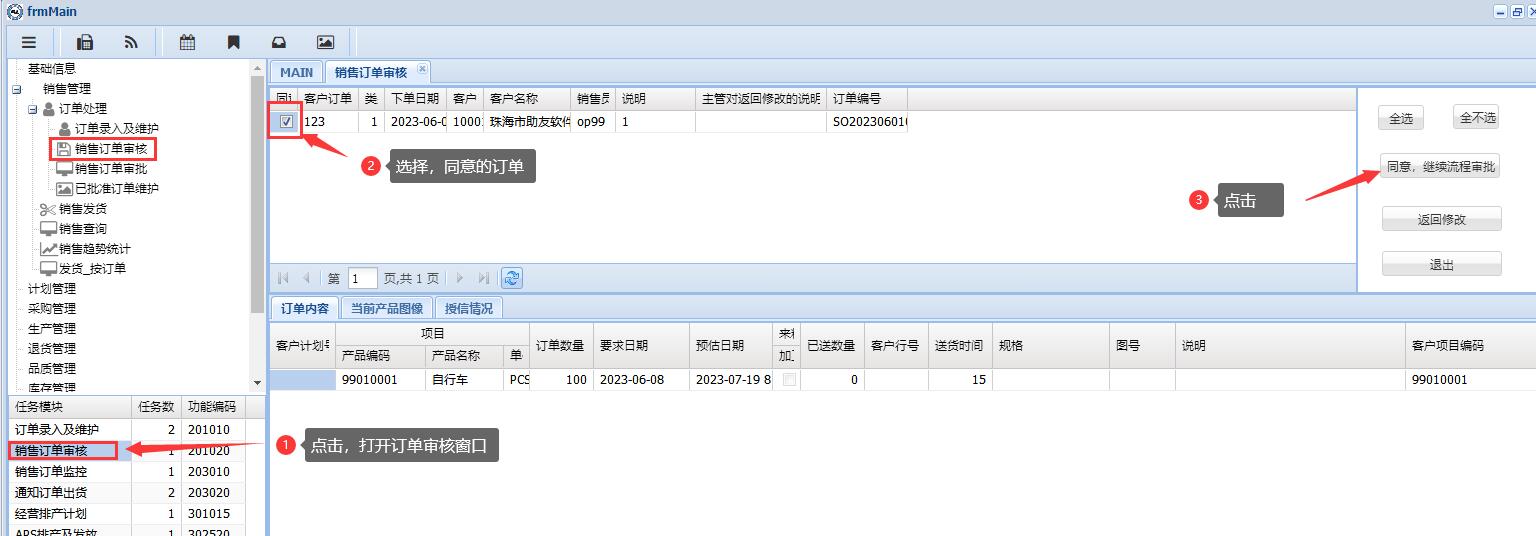Click 销售订单审核 in task module list
1536x536 pixels.
[x=51, y=451]
